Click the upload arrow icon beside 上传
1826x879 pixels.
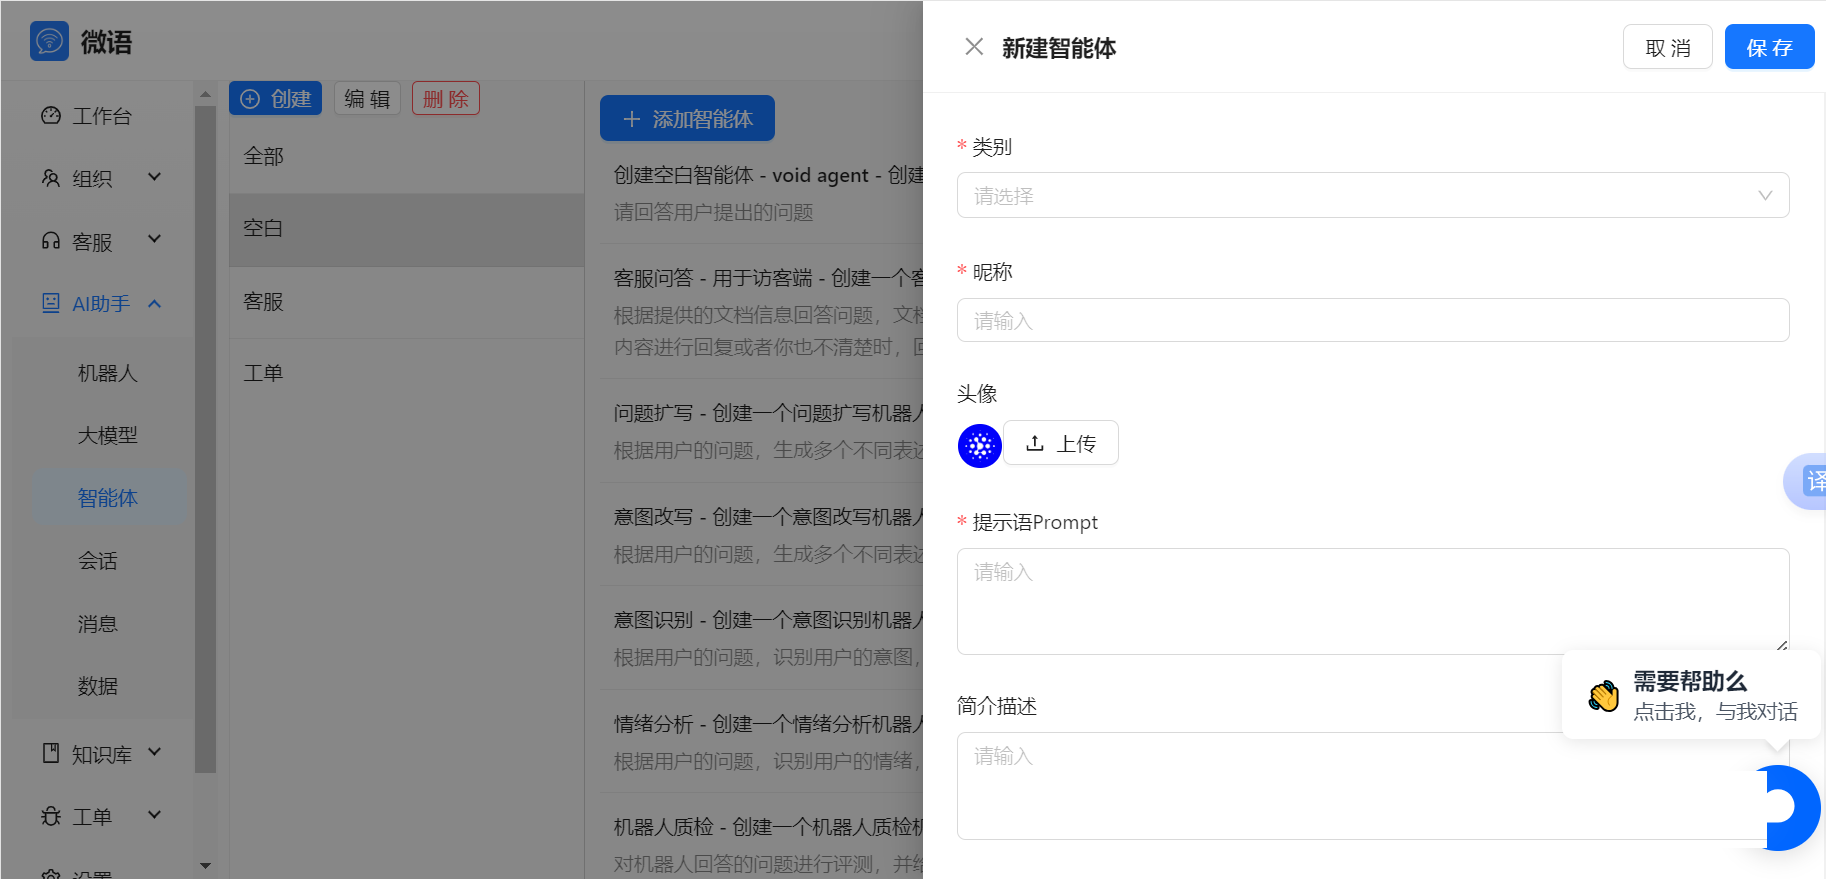pyautogui.click(x=1035, y=443)
